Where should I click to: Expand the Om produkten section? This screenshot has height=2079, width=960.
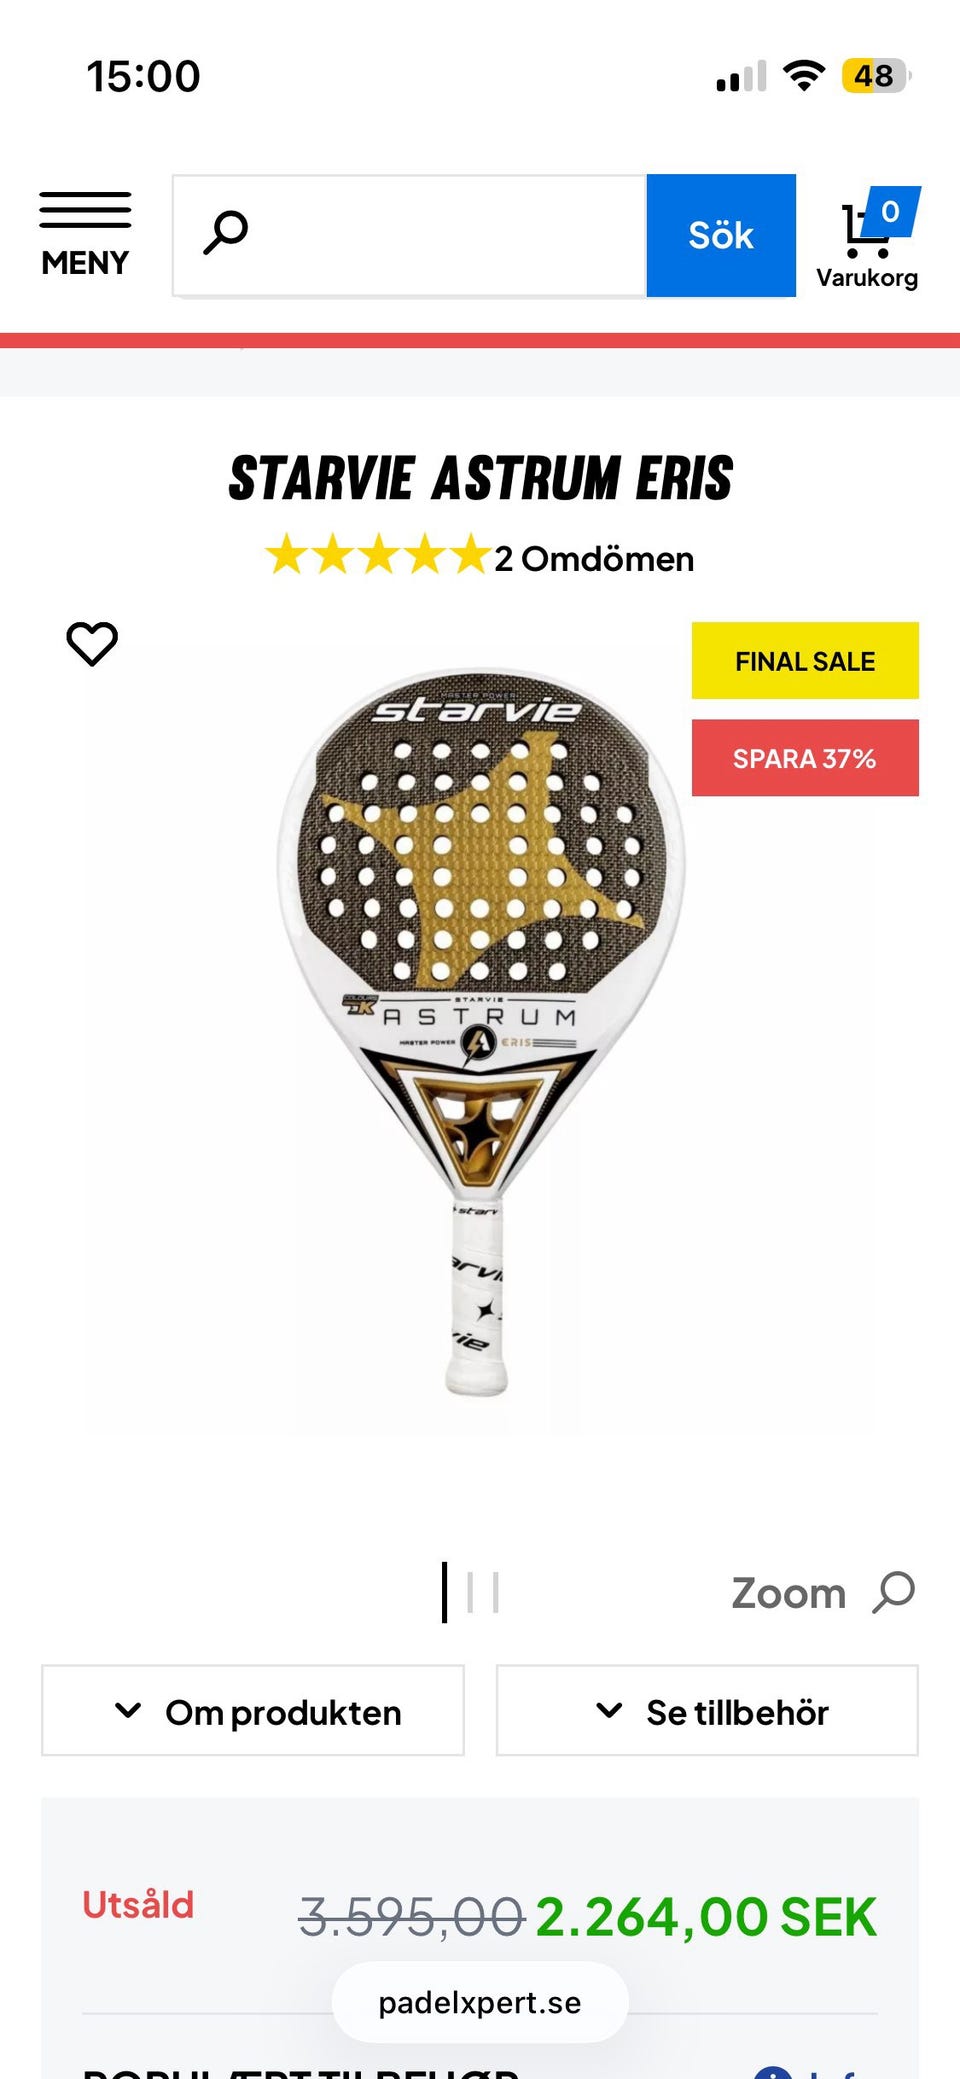(253, 1710)
